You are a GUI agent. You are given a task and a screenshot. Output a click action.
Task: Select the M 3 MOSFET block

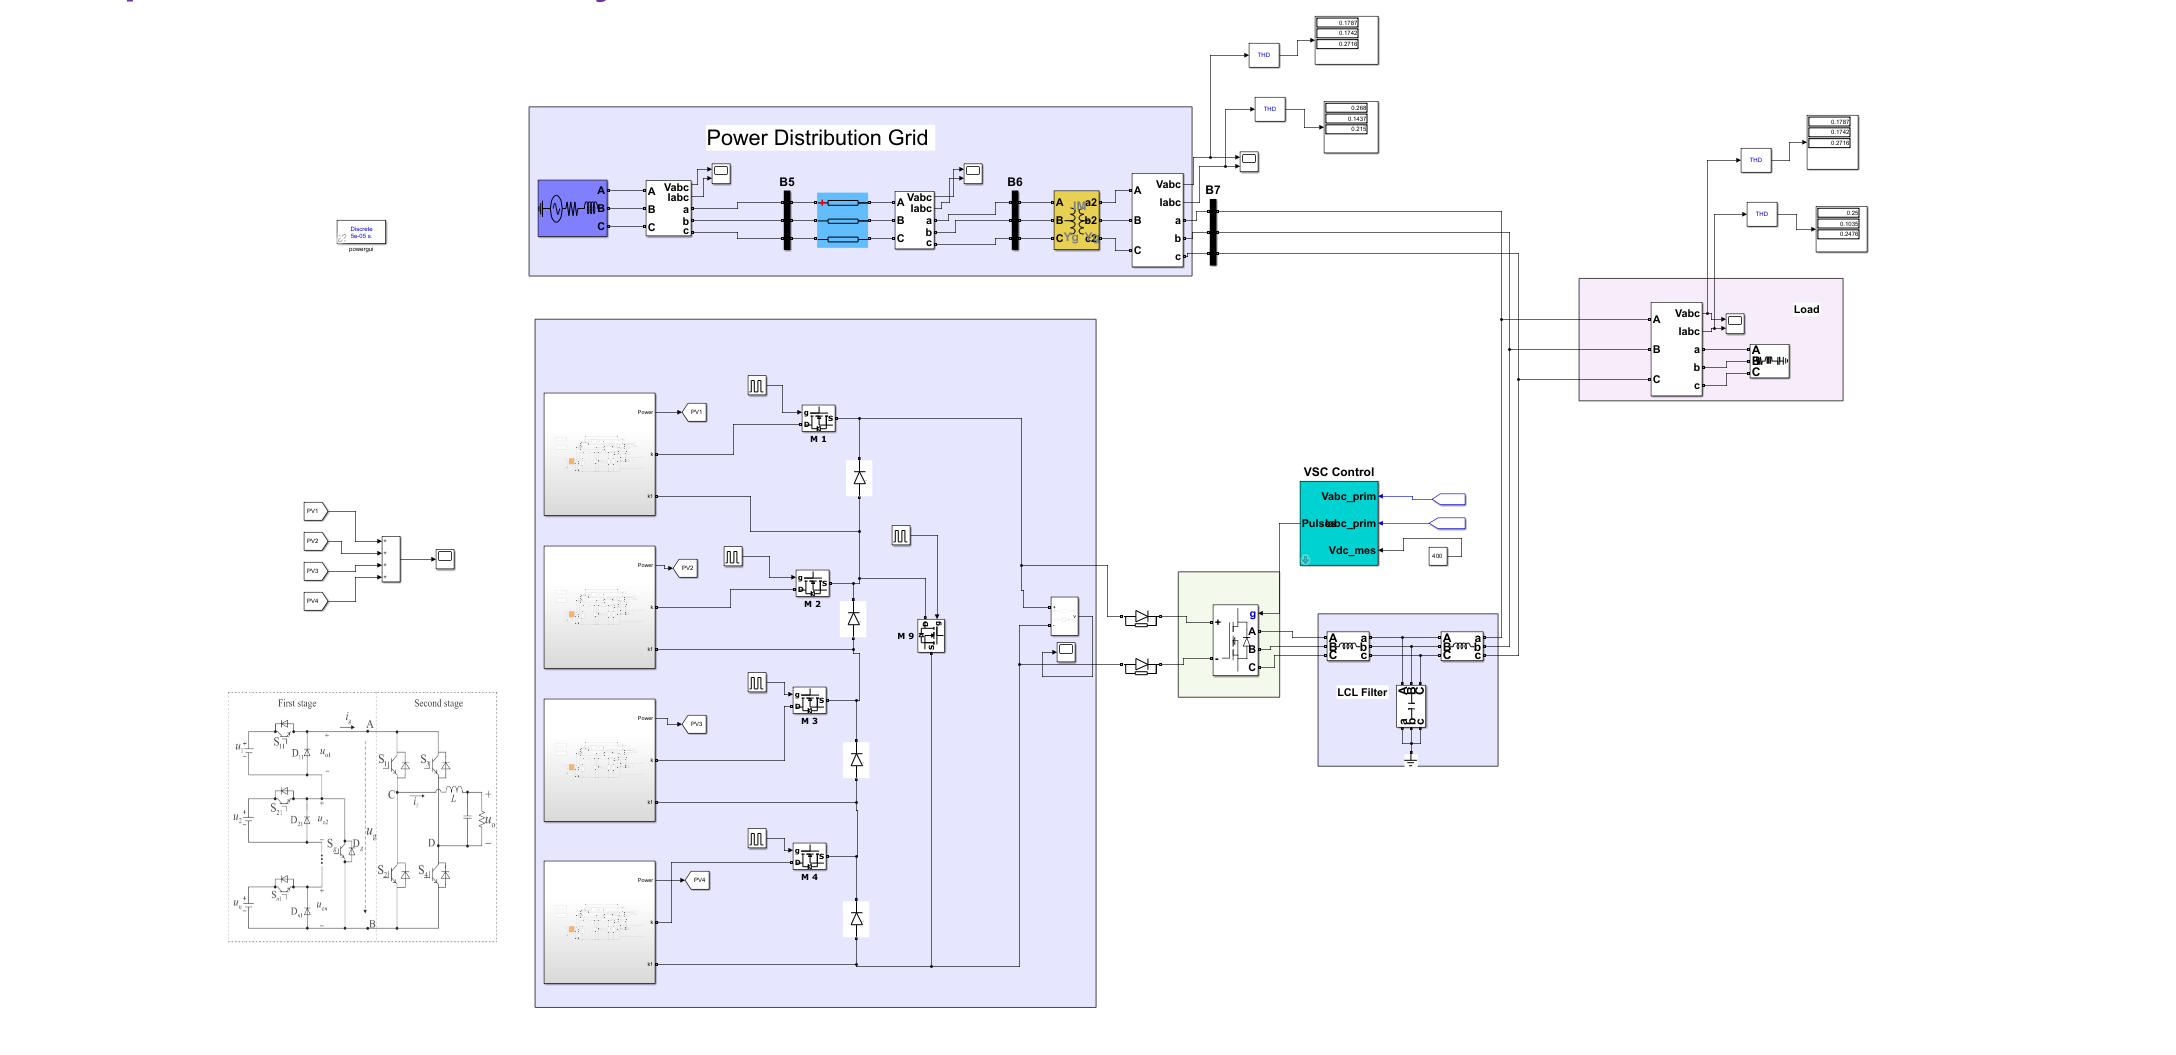[809, 700]
